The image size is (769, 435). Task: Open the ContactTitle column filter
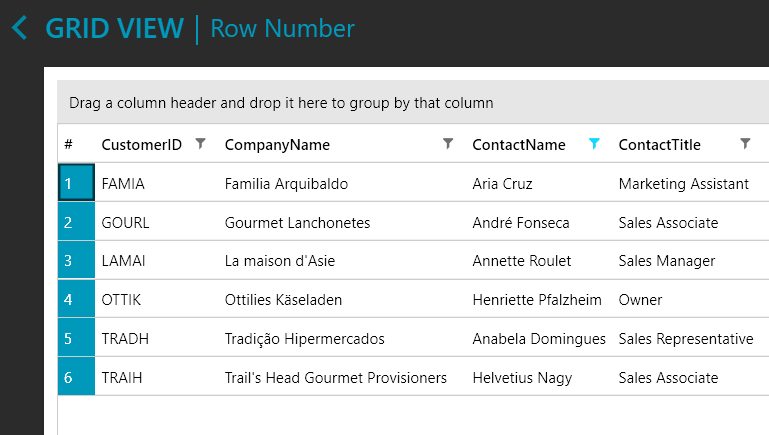tap(745, 144)
